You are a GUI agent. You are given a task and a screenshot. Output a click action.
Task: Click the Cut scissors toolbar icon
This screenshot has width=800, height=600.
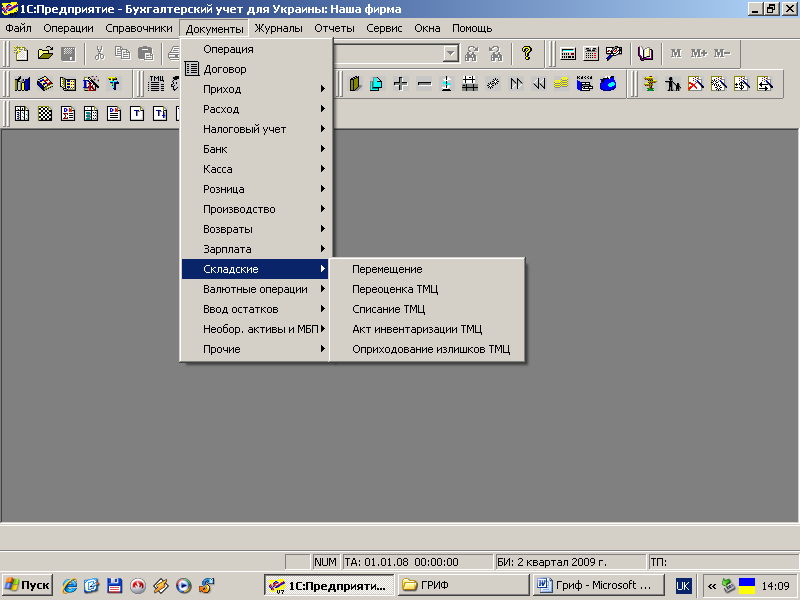pos(99,54)
